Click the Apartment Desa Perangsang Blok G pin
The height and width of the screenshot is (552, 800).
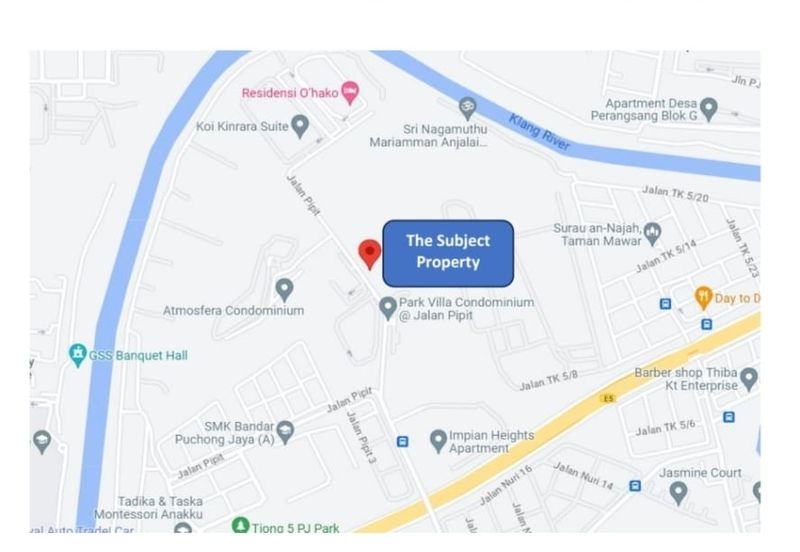(x=709, y=110)
